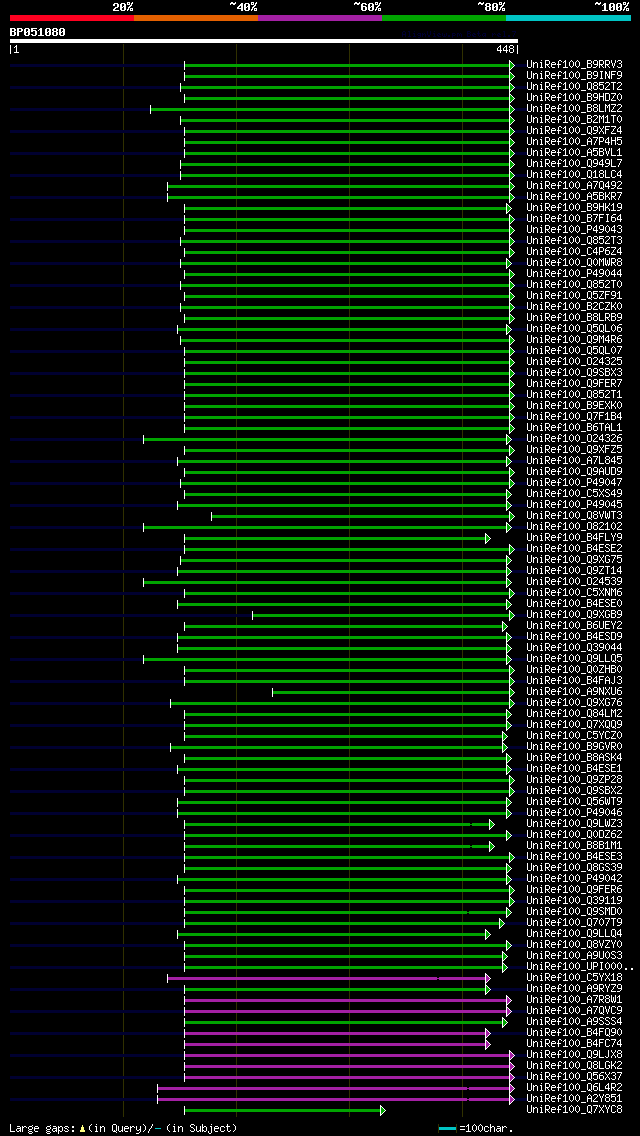640x1136 pixels.
Task: Click the UniRef100_Q9M4R6 entry
Action: tap(574, 339)
